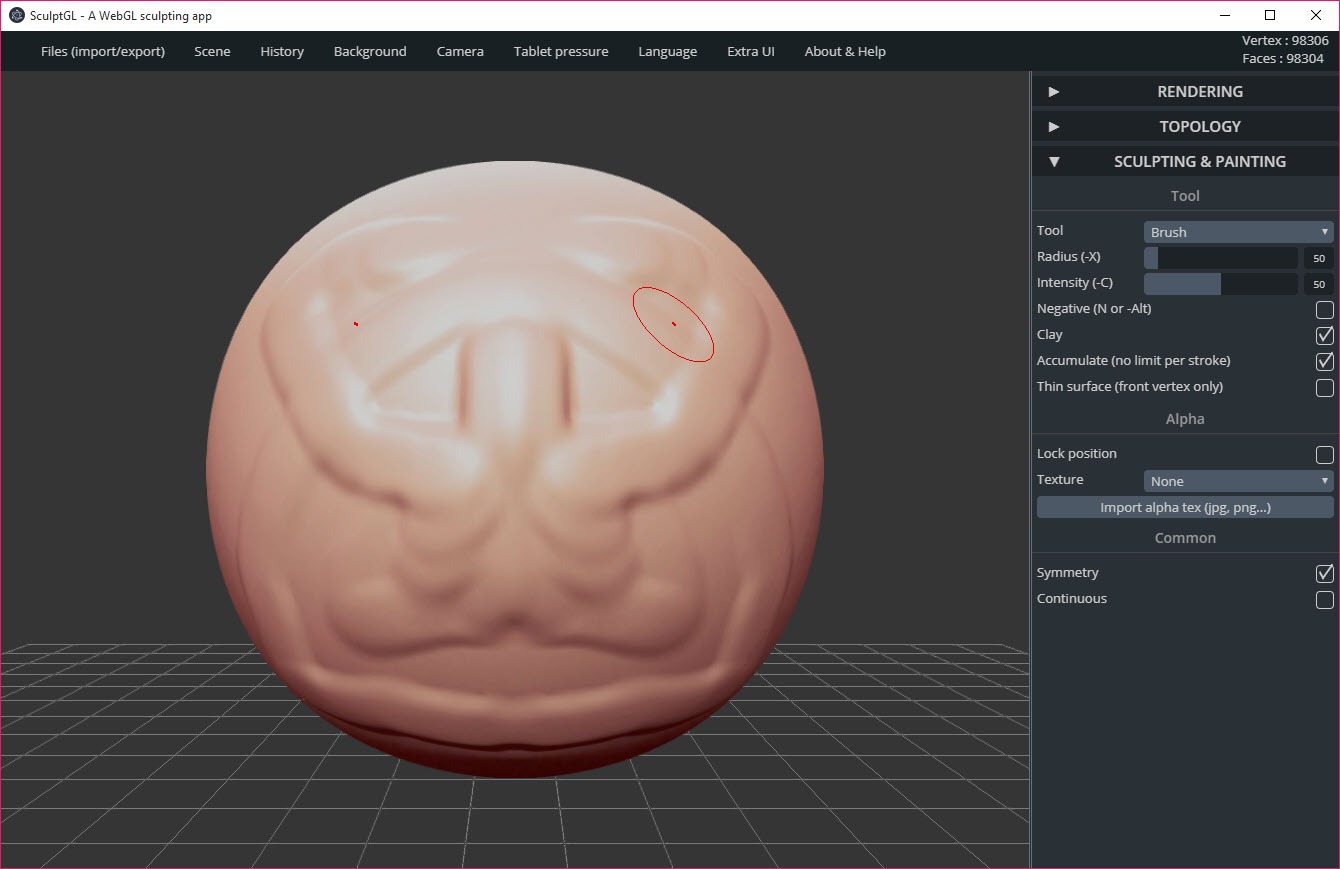Turn off the Symmetry checkbox
The height and width of the screenshot is (869, 1340).
click(x=1324, y=573)
